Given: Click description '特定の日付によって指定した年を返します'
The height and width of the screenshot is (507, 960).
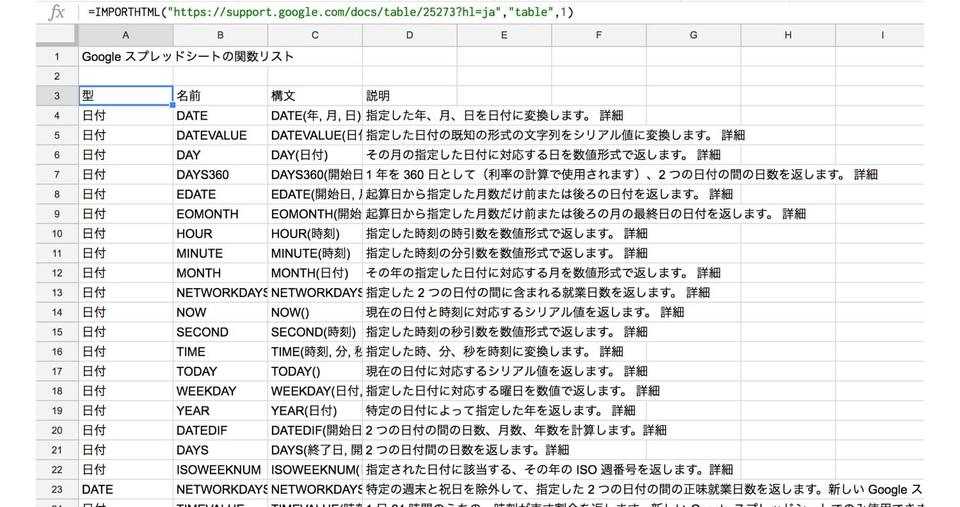Looking at the screenshot, I should click(484, 410).
